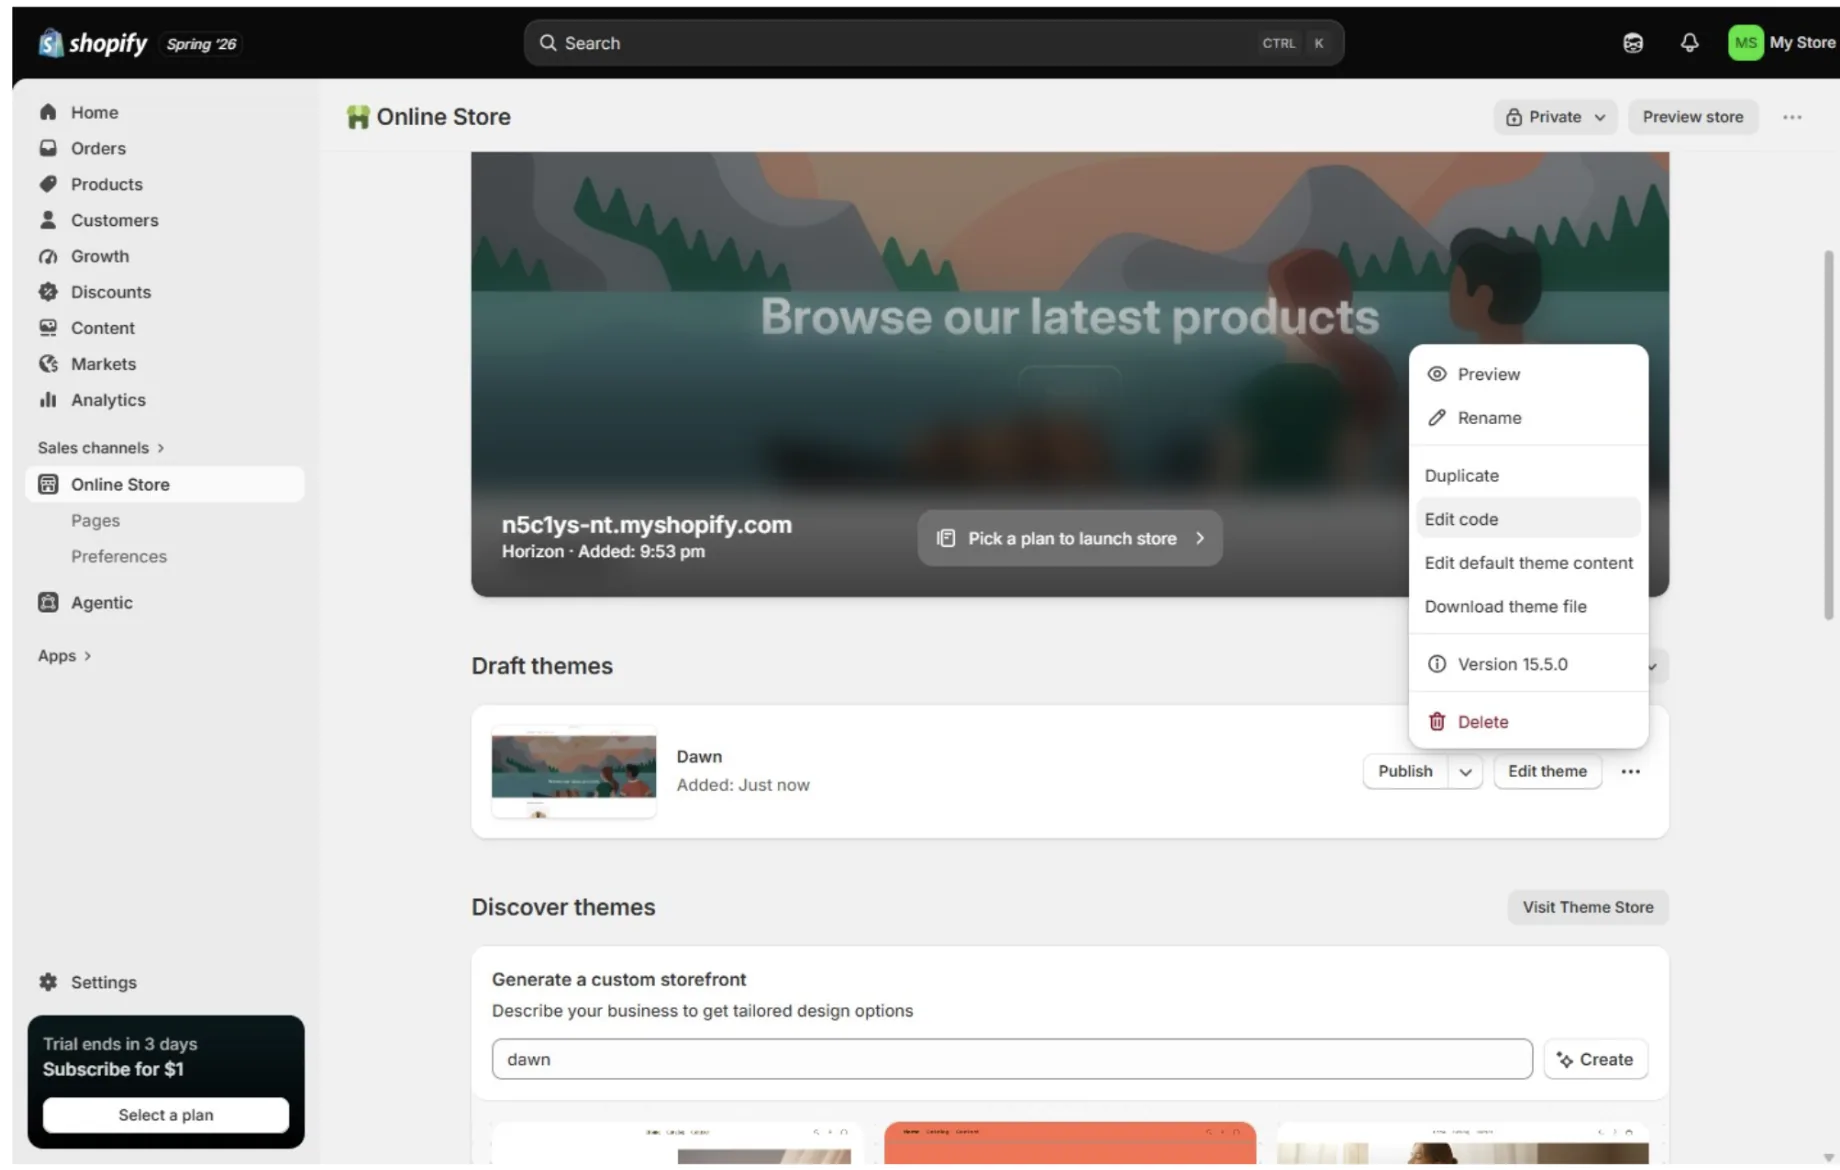This screenshot has width=1840, height=1170.
Task: Publish the Dawn theme
Action: (1405, 771)
